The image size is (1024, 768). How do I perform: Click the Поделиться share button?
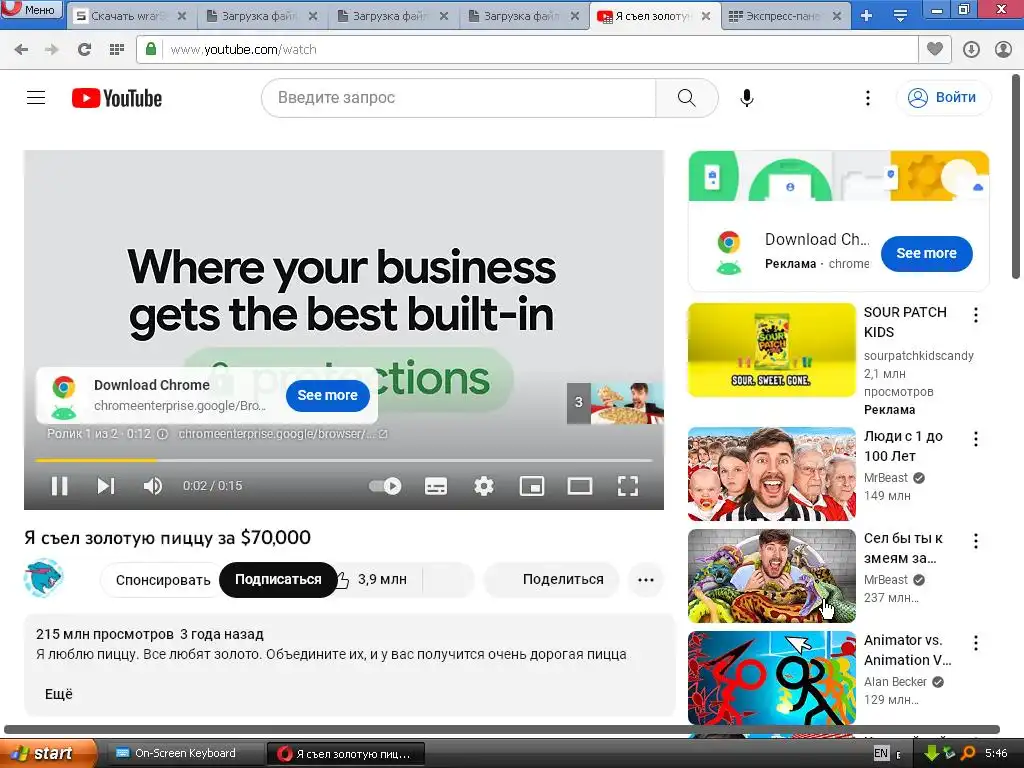(552, 580)
